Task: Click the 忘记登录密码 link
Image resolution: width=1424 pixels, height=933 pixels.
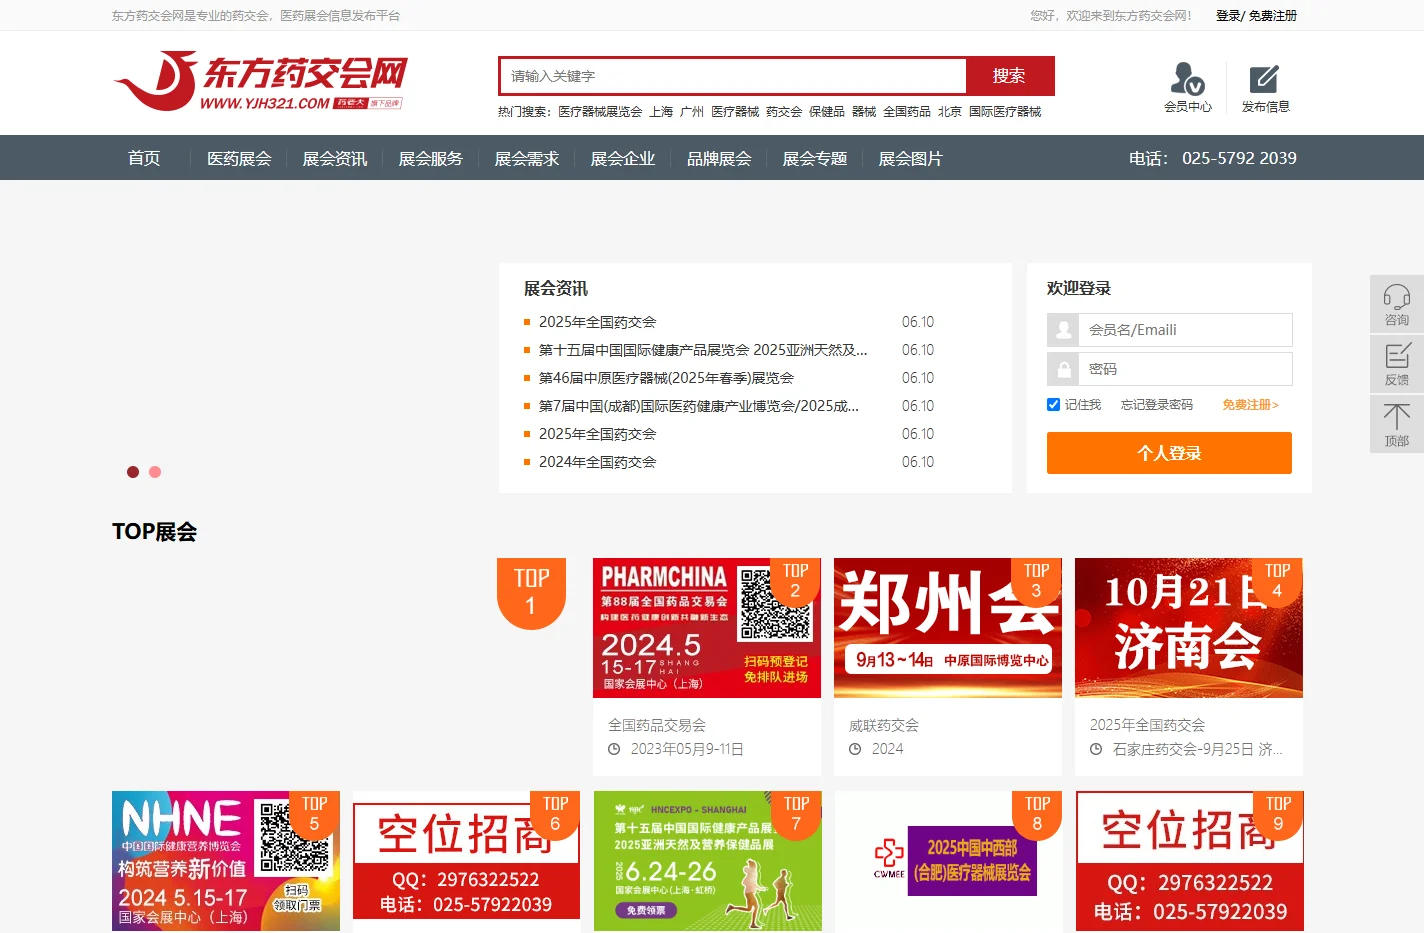Action: (x=1157, y=405)
